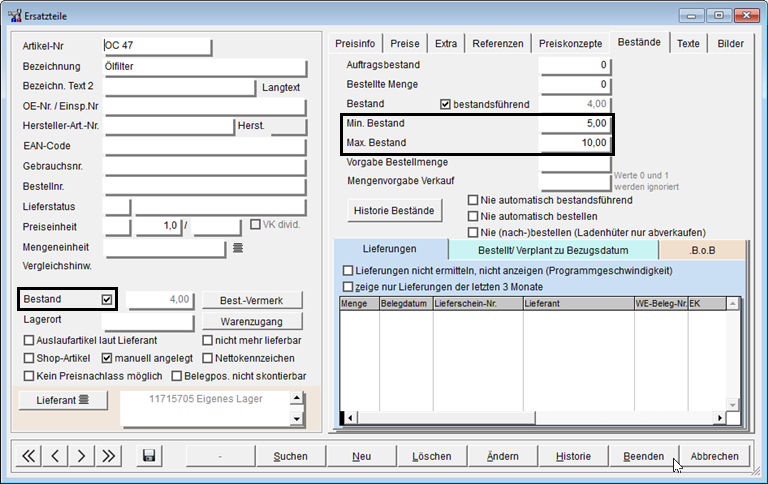Enable Nie automatisch bestandsführend

[x=473, y=200]
